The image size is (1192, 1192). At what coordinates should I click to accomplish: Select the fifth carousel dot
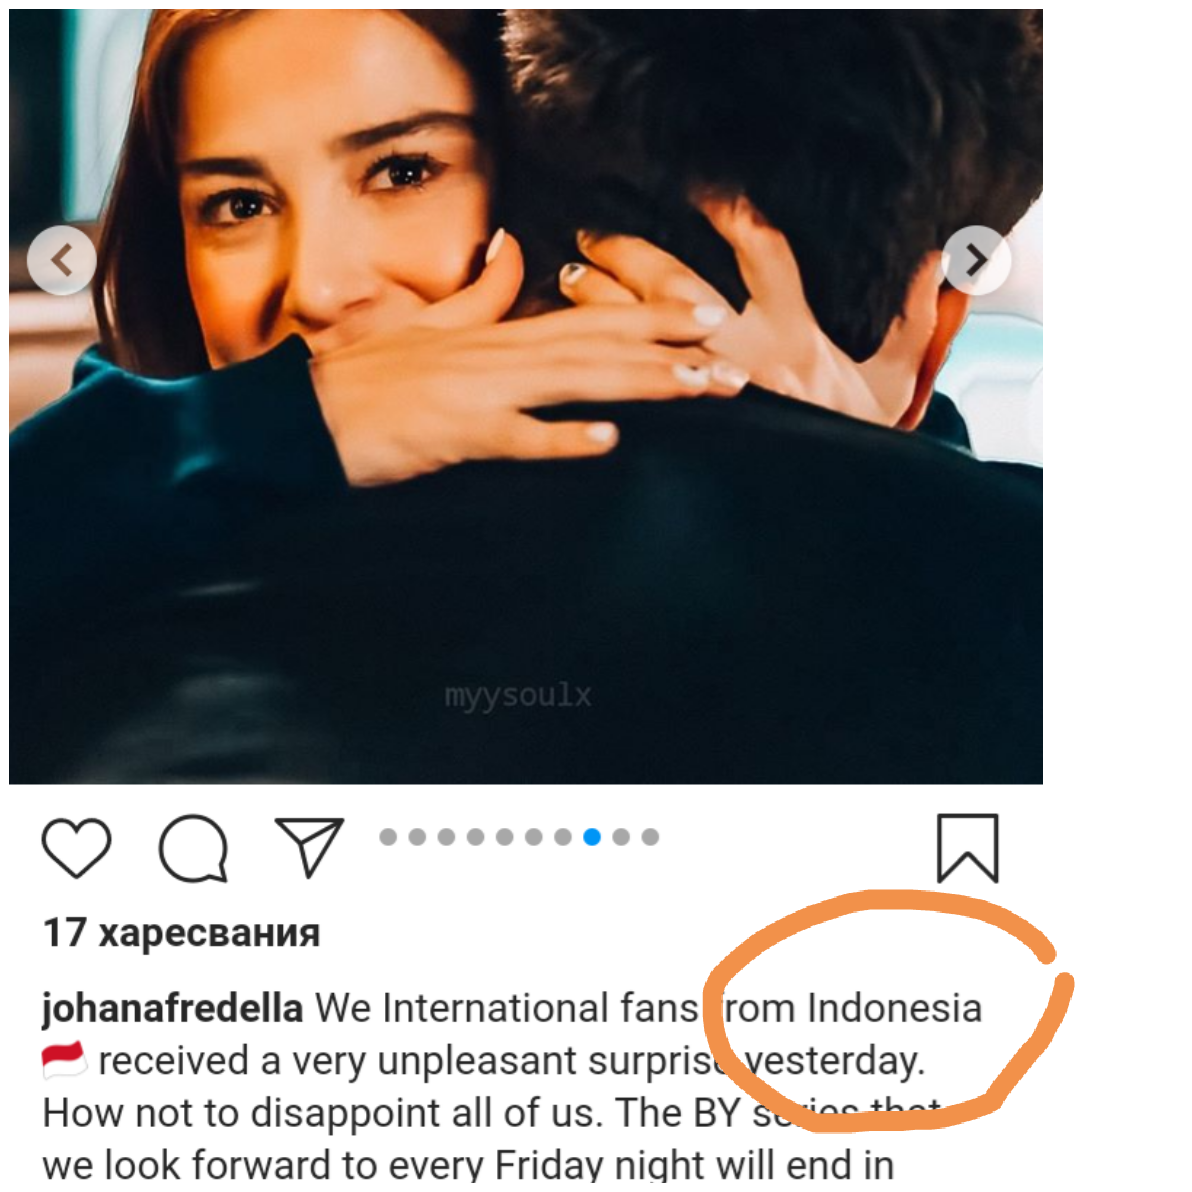(505, 837)
